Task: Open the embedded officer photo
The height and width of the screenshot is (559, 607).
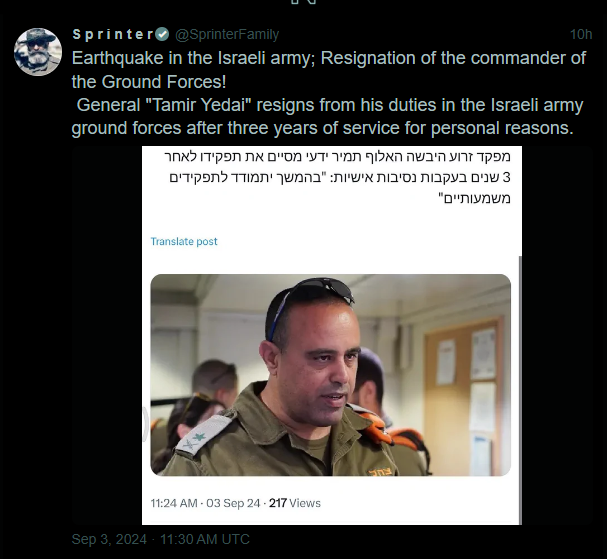Action: coord(330,375)
